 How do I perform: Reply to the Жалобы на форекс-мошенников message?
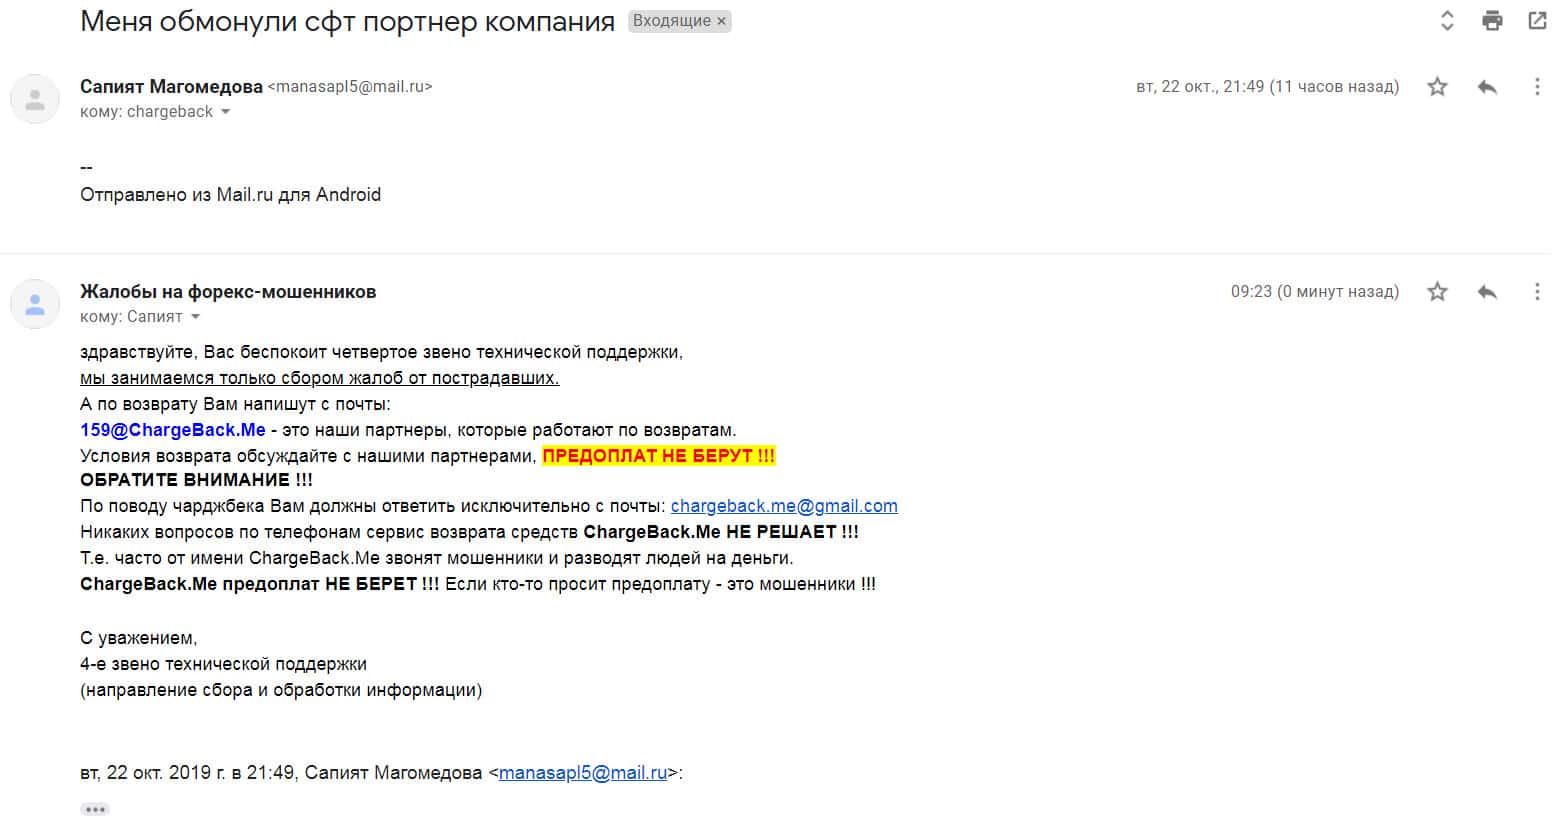click(x=1487, y=292)
